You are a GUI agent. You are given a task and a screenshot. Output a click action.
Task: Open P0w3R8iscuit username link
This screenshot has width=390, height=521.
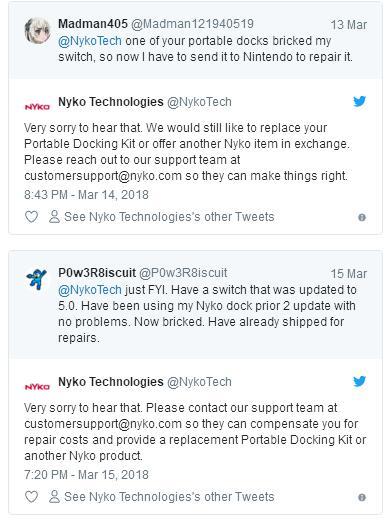coord(97,273)
